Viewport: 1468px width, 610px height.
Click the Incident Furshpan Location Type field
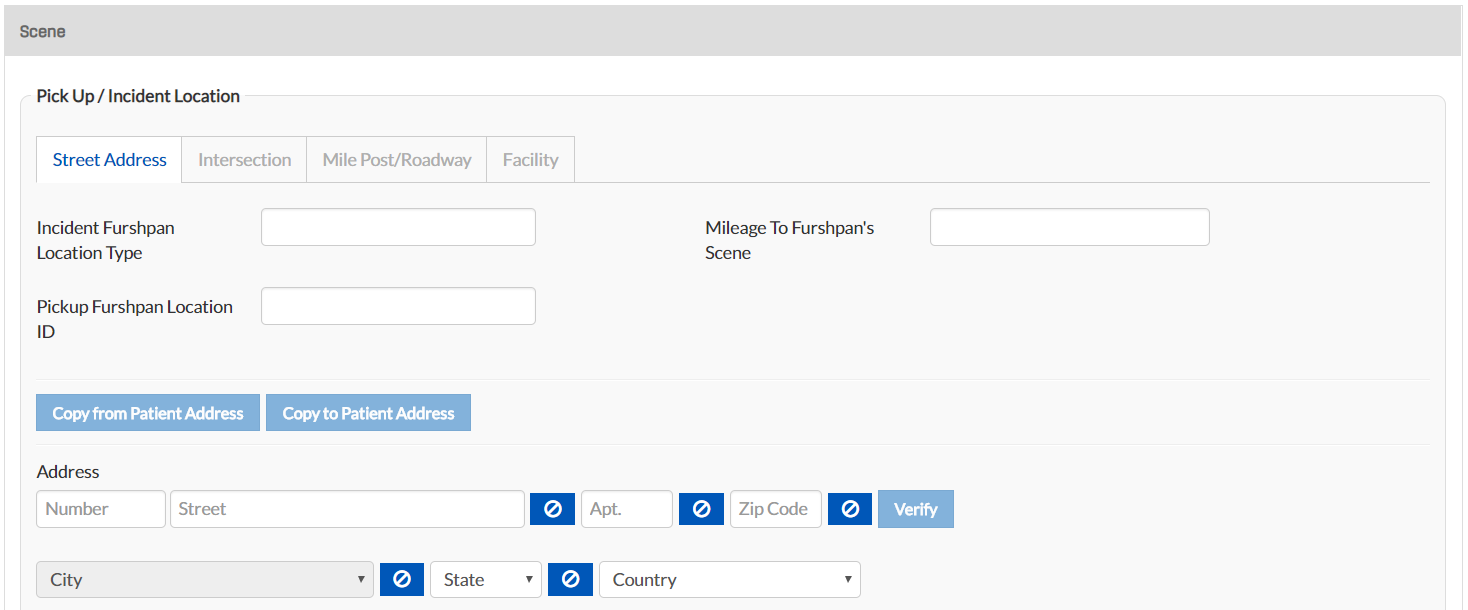coord(397,227)
